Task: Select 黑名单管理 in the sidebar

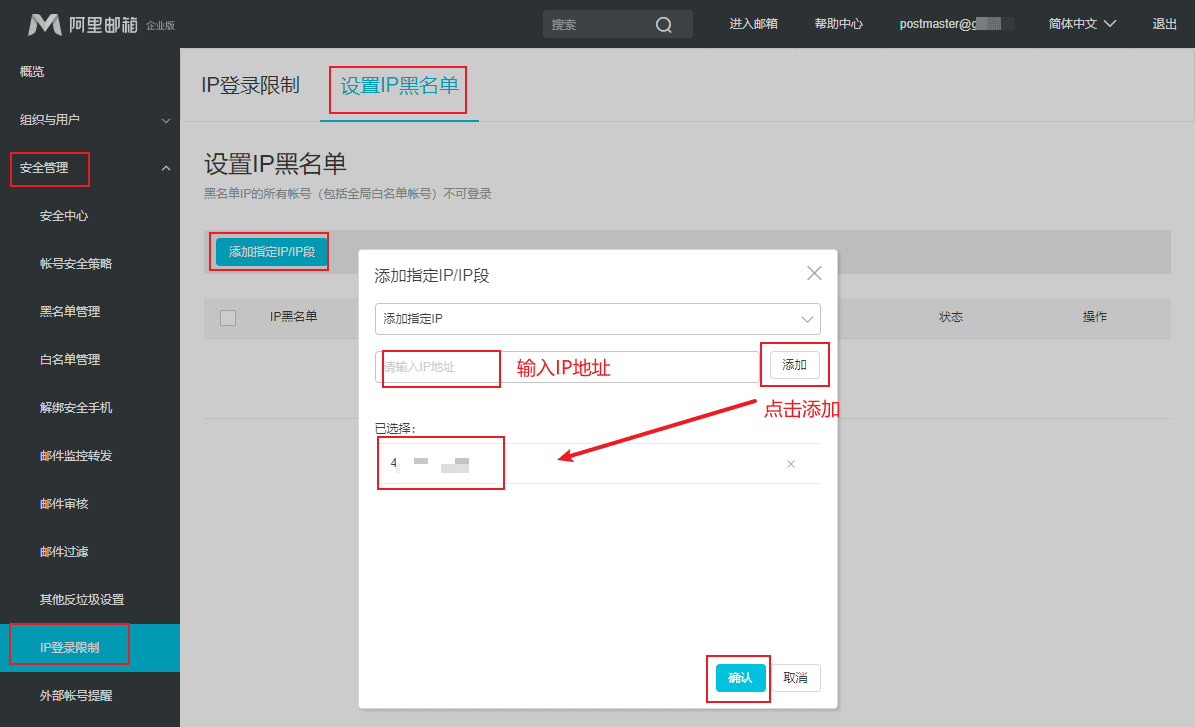Action: [x=70, y=311]
